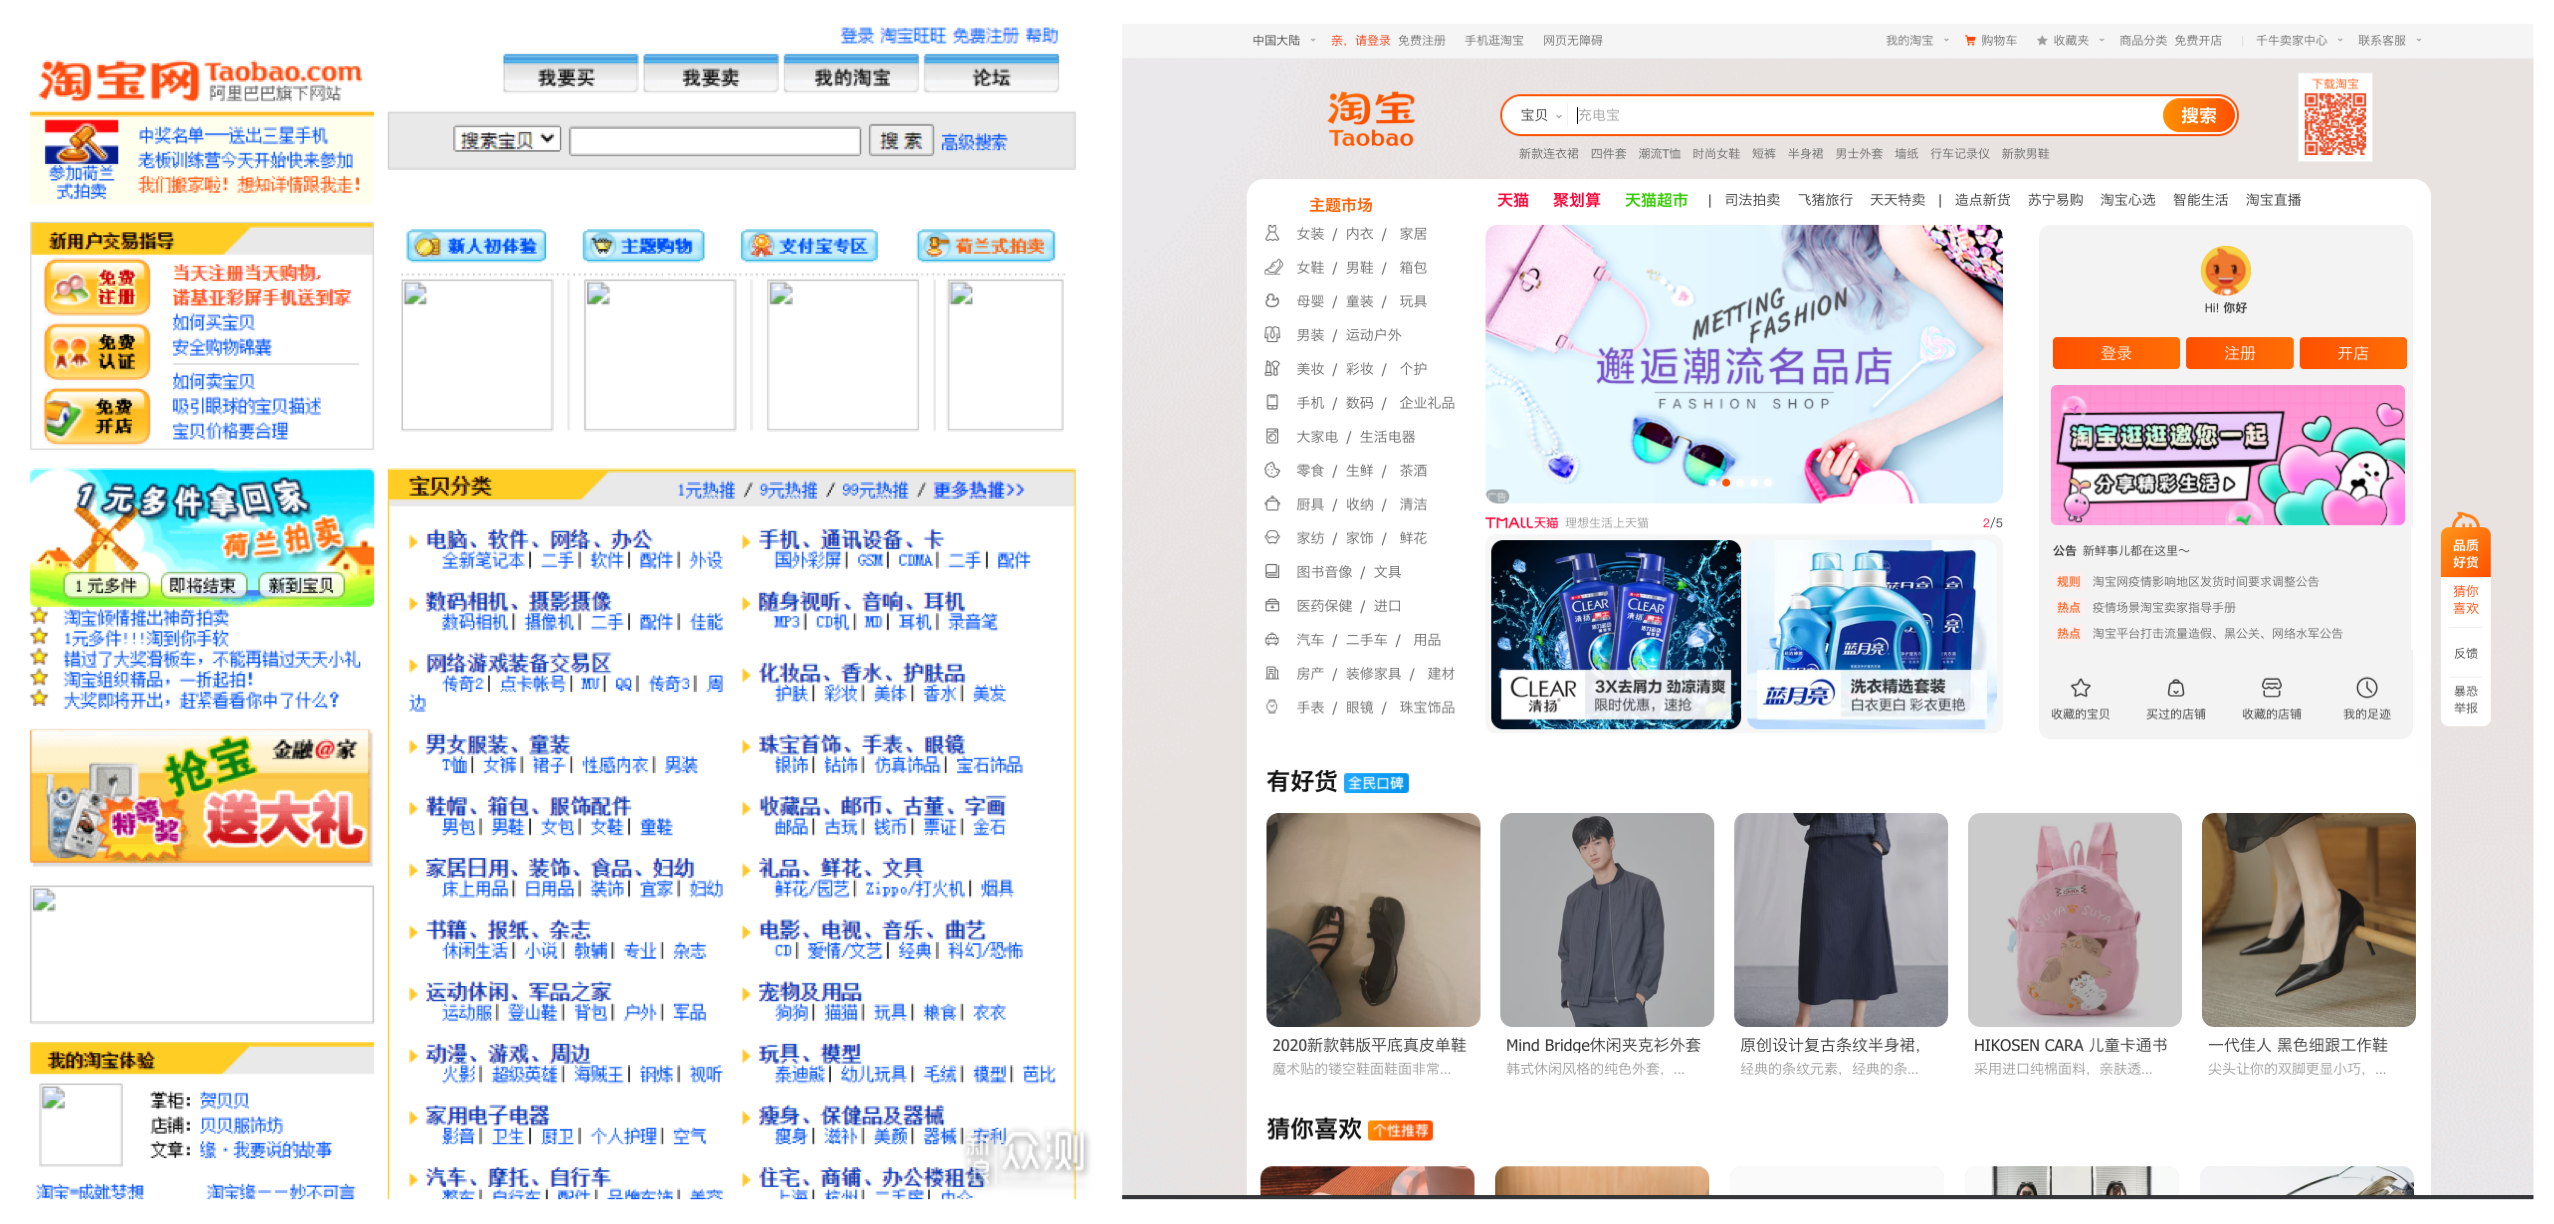This screenshot has height=1224, width=2554.
Task: Click the building icon beside 房产
Action: 1272,673
